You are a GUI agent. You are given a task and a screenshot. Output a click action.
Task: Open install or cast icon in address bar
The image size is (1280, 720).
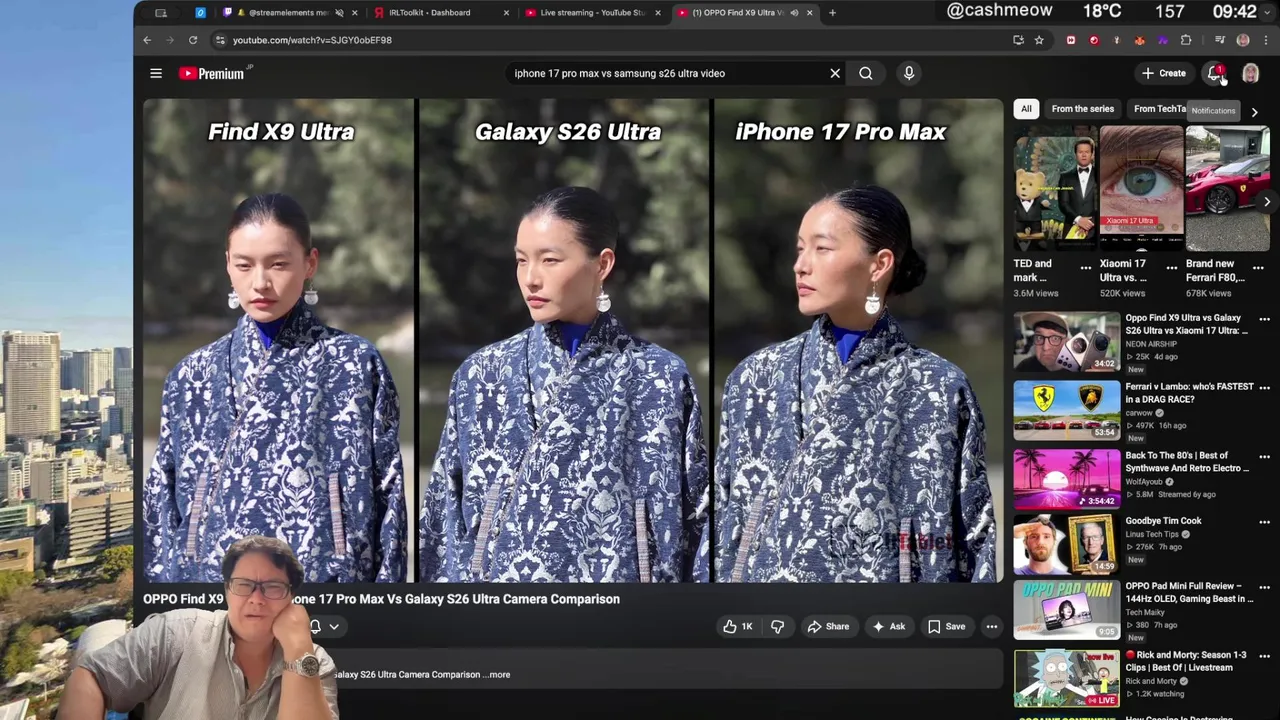coord(1018,40)
